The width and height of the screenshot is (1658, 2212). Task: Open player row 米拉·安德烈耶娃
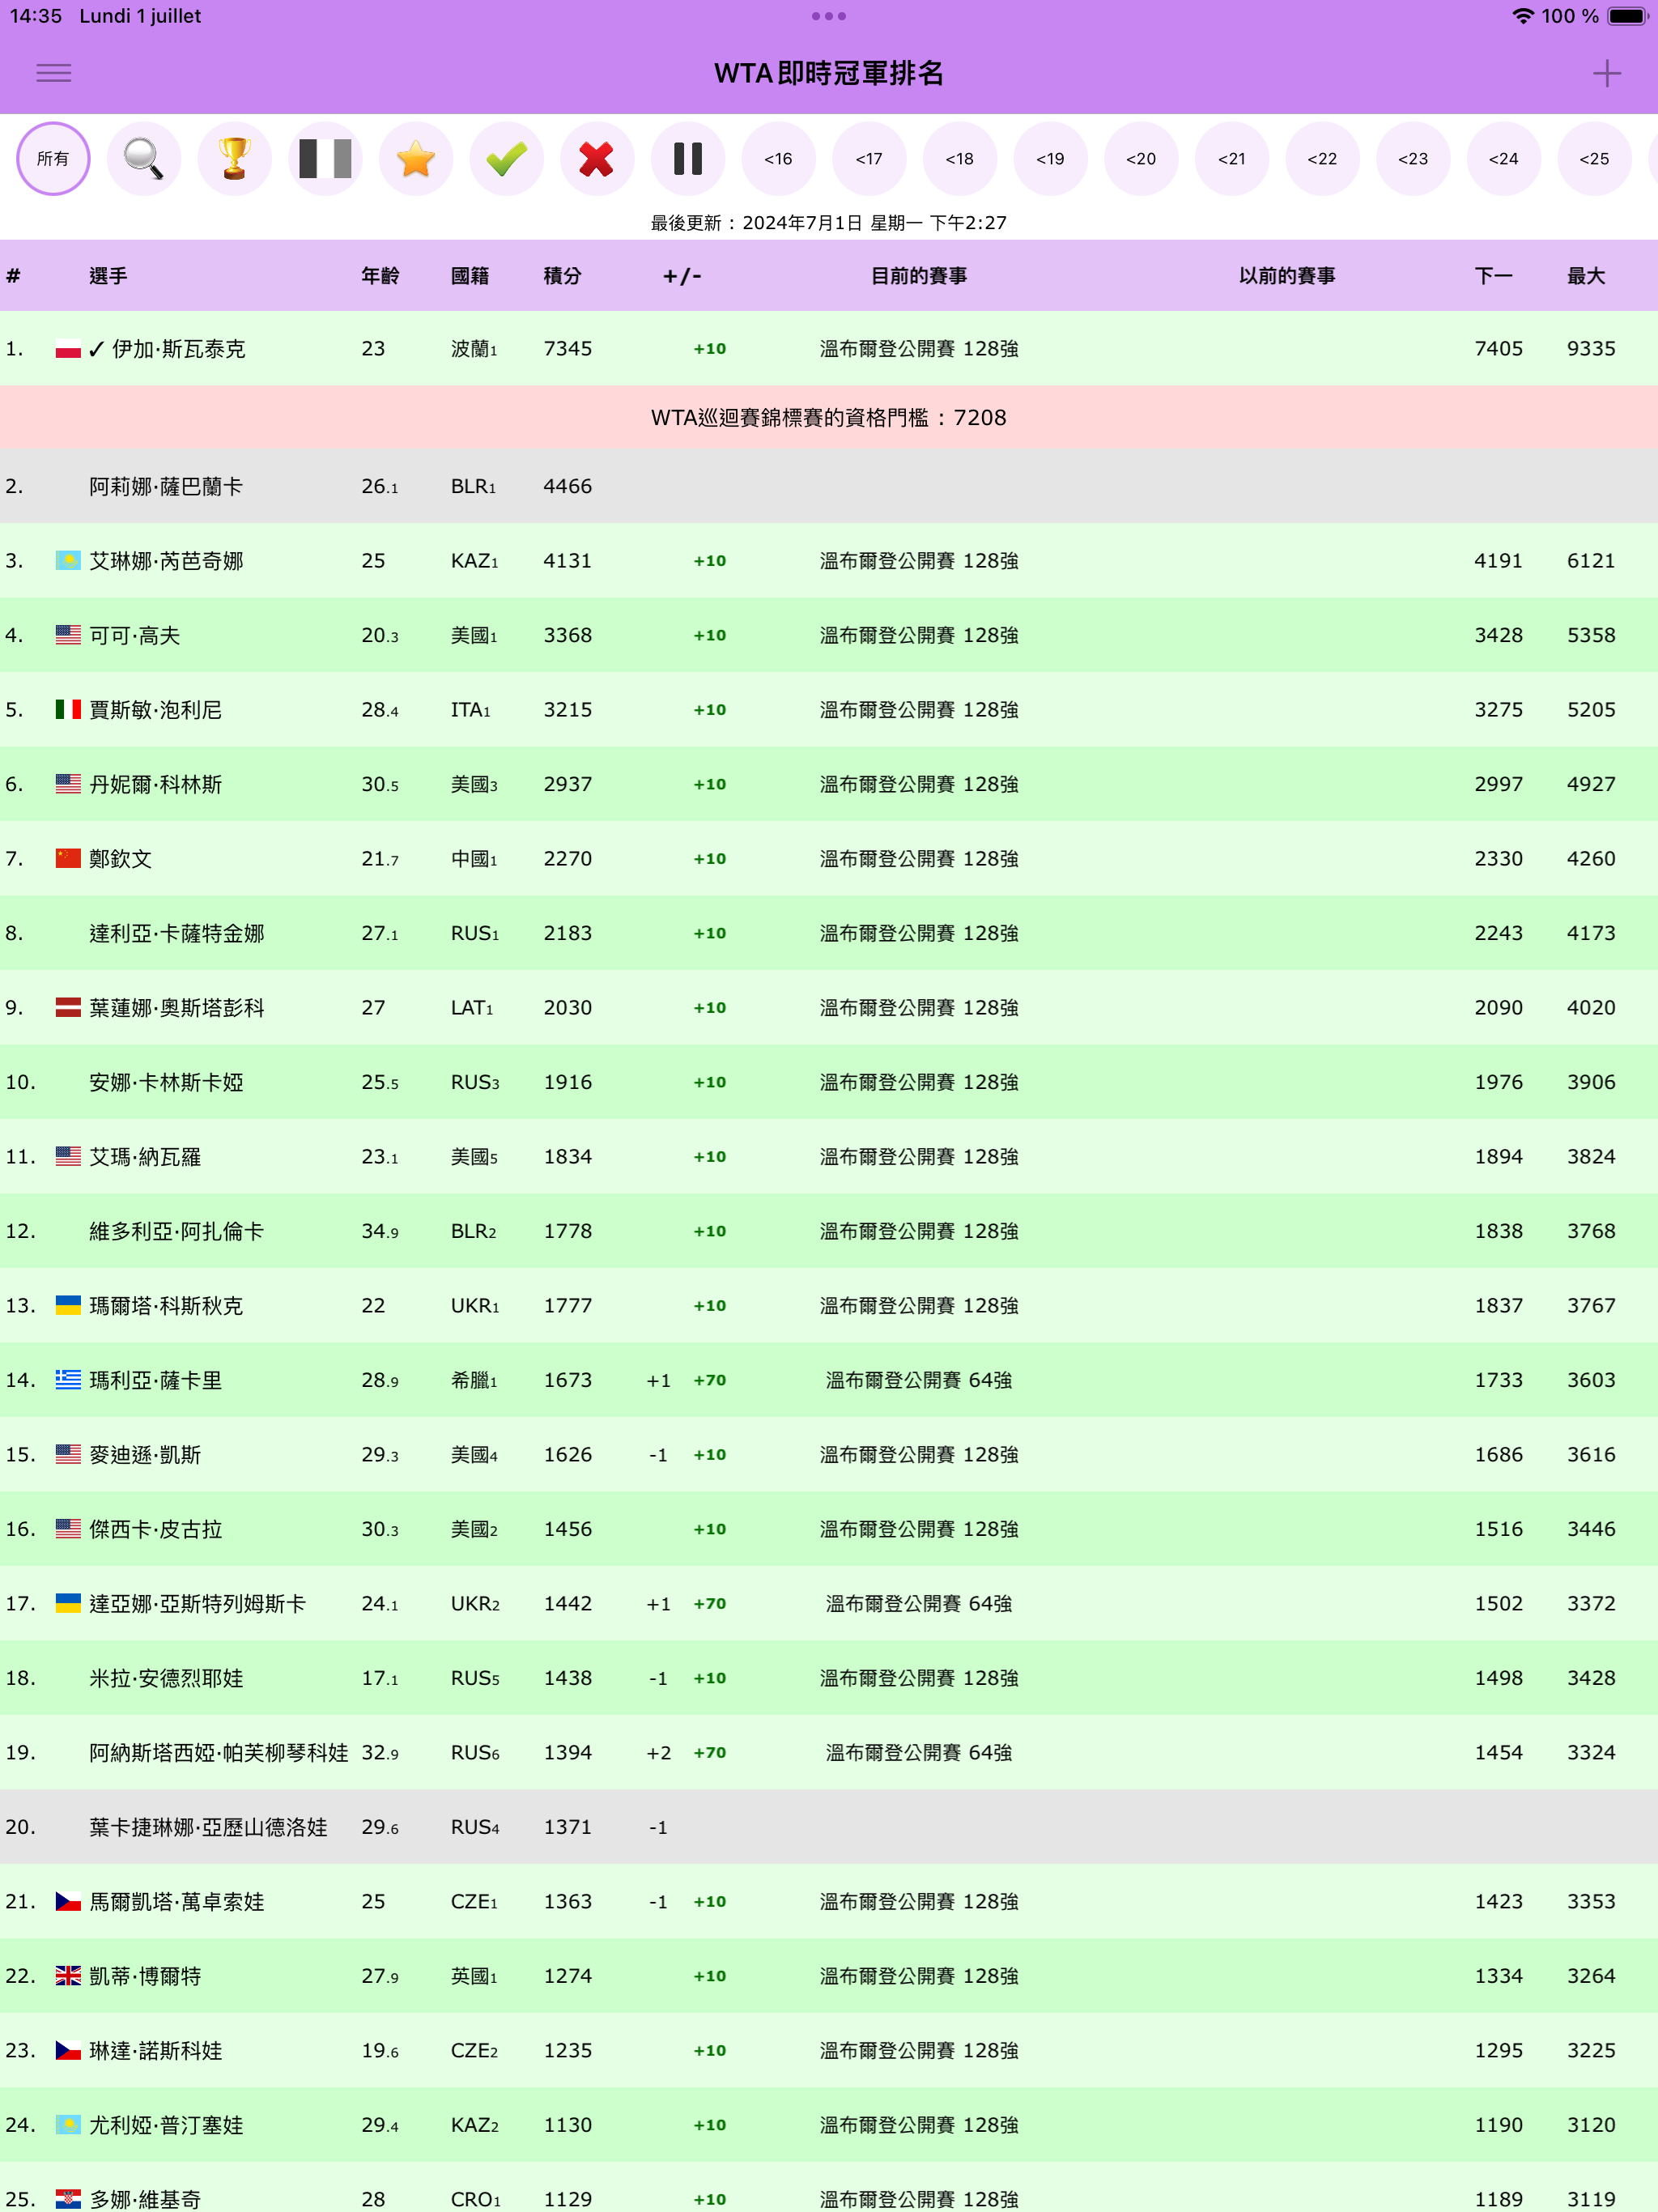pos(829,1678)
